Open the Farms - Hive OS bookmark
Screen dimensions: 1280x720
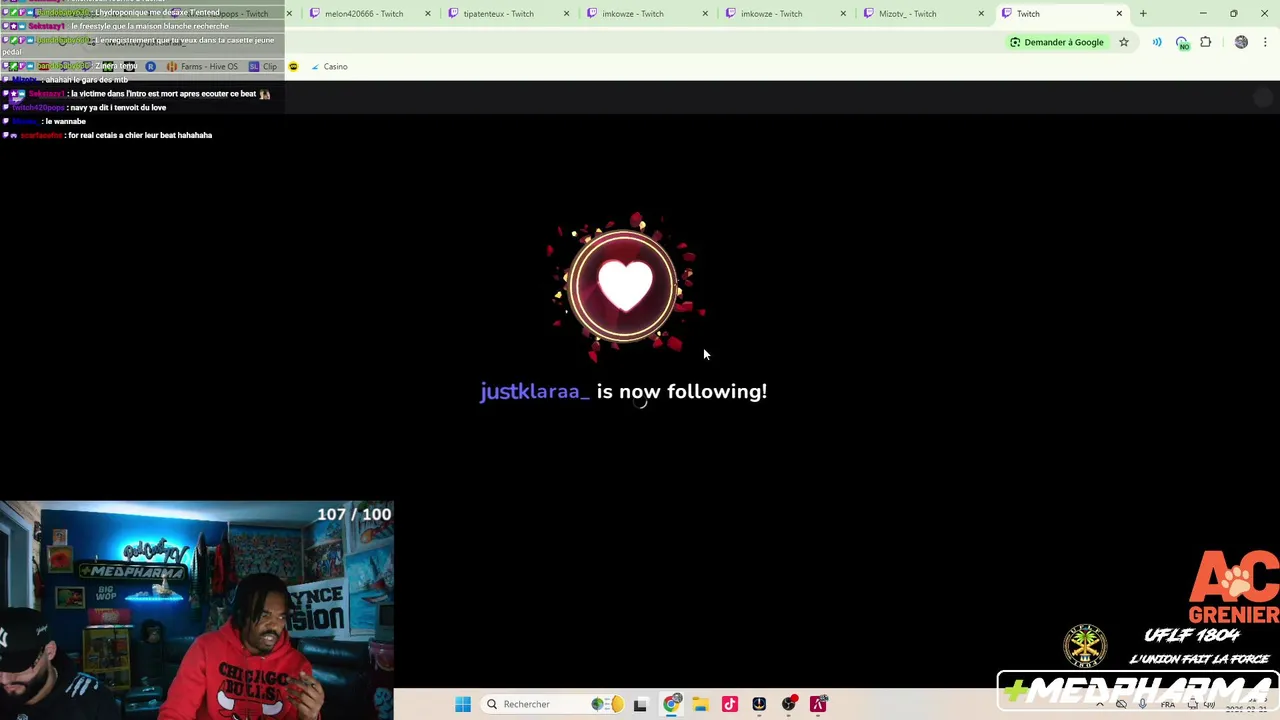pyautogui.click(x=203, y=67)
